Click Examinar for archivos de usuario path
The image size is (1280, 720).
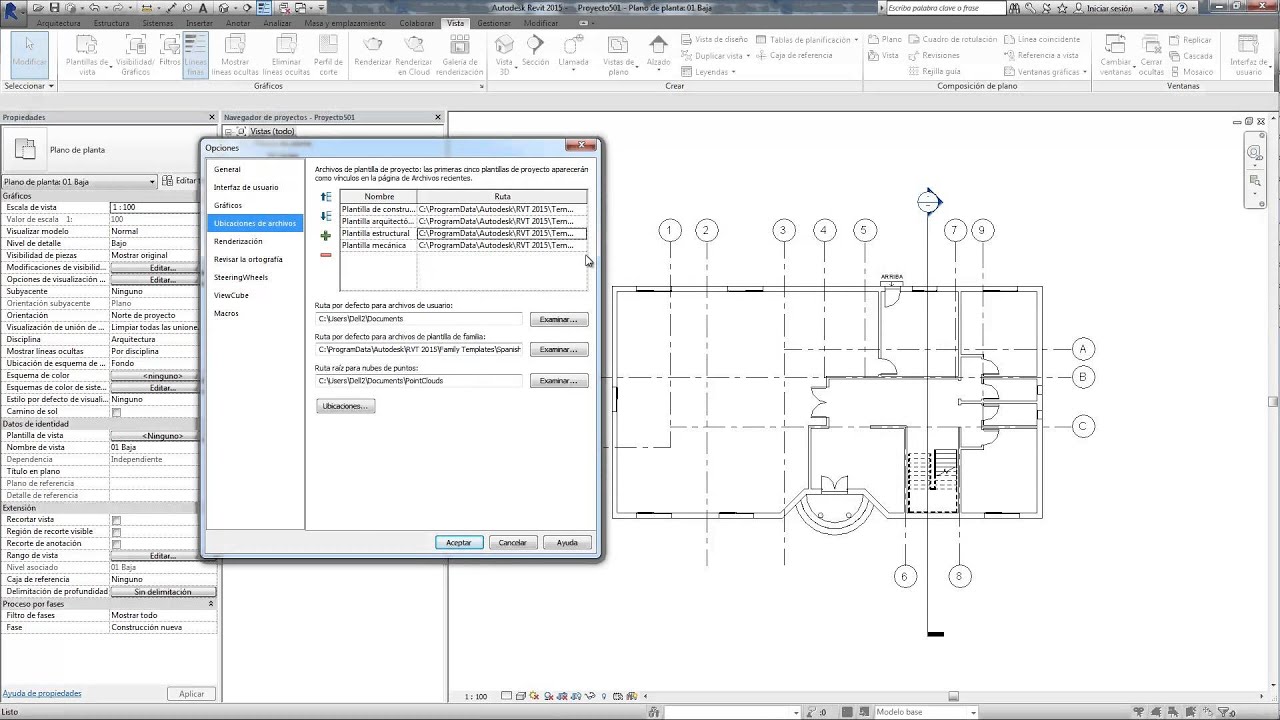(x=559, y=320)
